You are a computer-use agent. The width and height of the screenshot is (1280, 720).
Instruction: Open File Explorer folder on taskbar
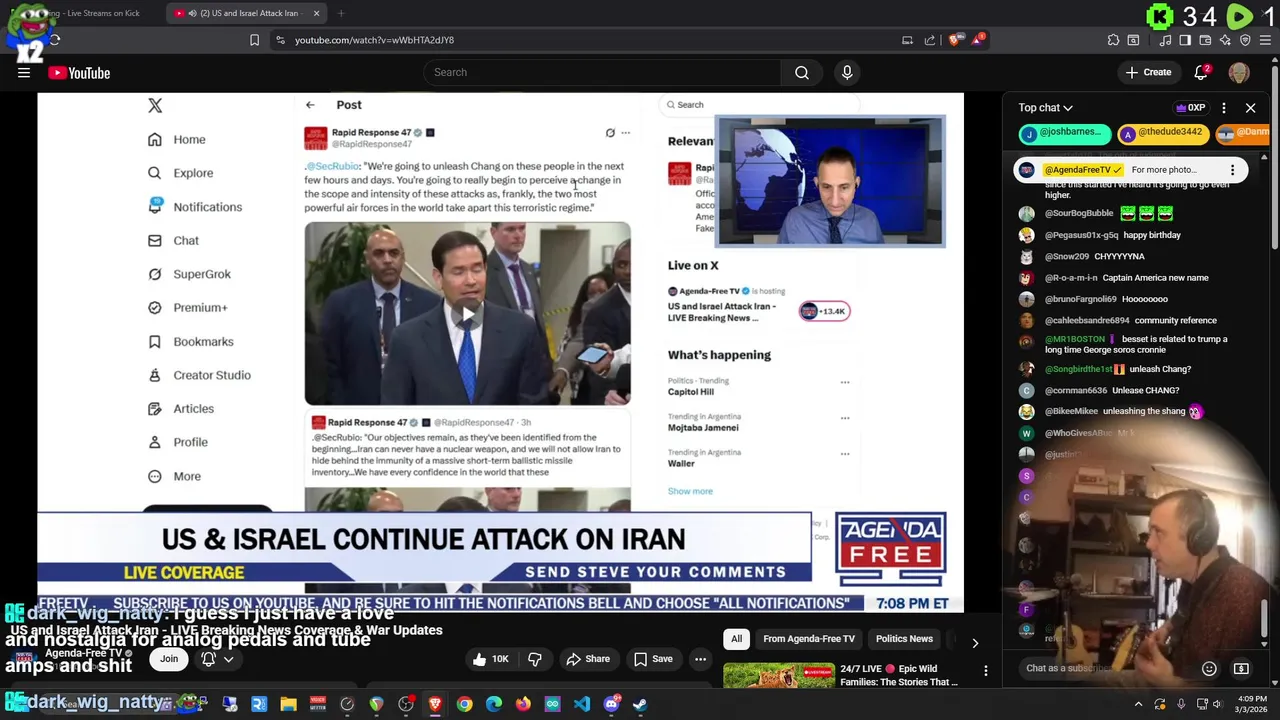pos(288,704)
